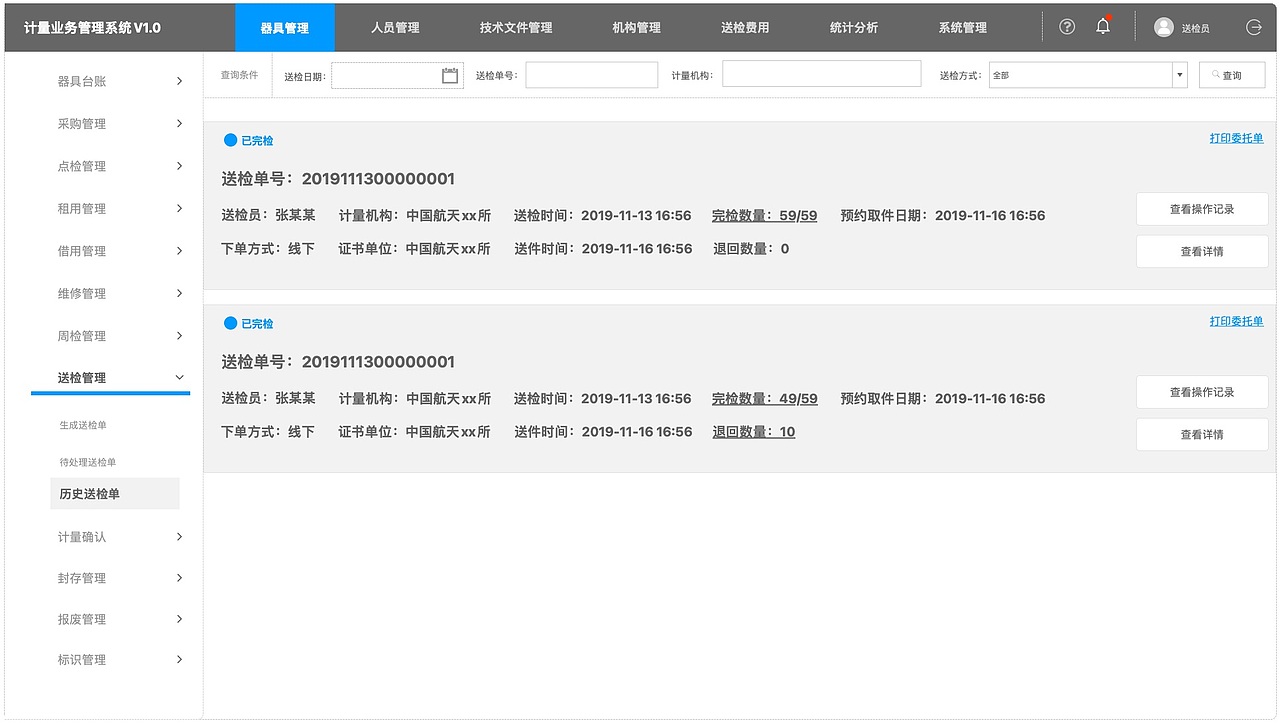
Task: Click 查看操作记录 in the second record
Action: (x=1202, y=392)
